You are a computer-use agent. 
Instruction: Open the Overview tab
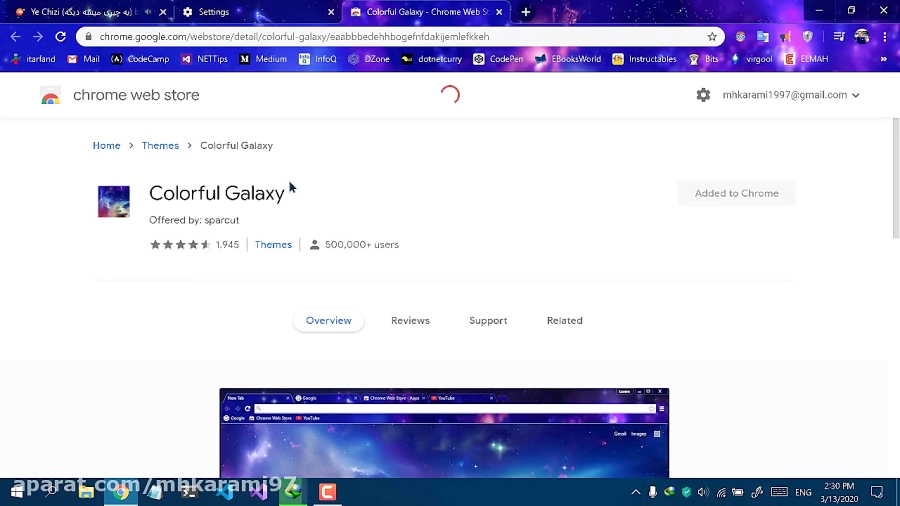click(328, 321)
